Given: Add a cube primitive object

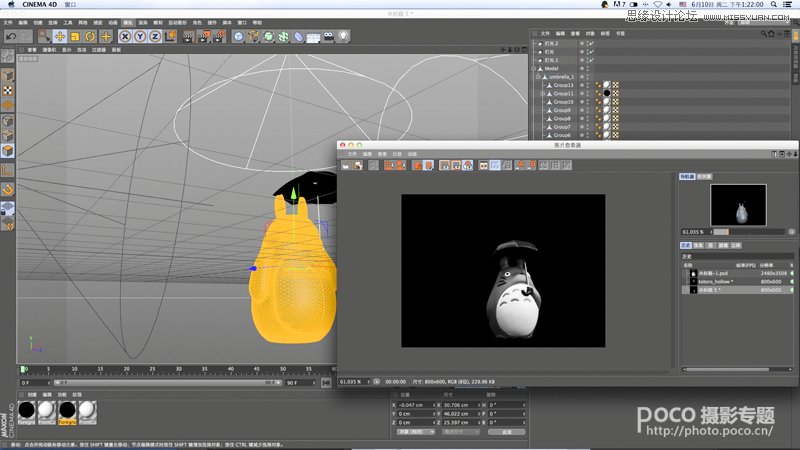Looking at the screenshot, I should tap(240, 36).
